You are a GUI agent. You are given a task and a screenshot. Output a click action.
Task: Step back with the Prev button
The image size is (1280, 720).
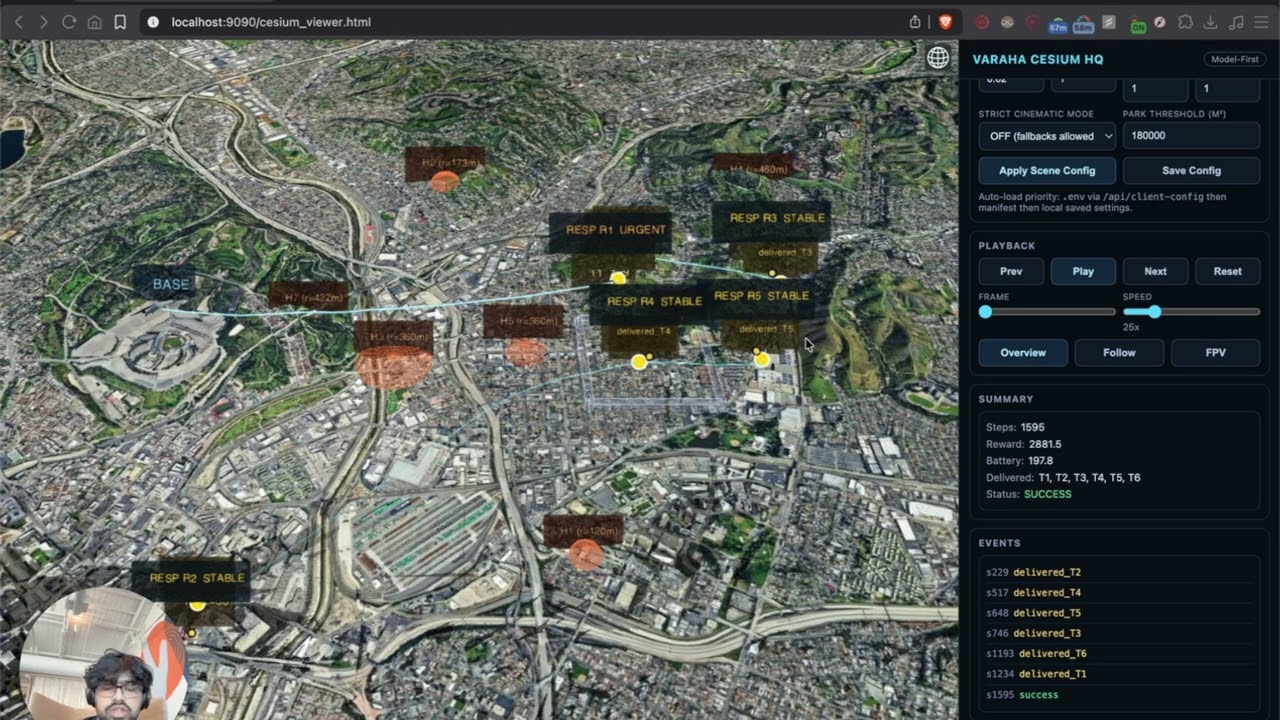point(1011,271)
